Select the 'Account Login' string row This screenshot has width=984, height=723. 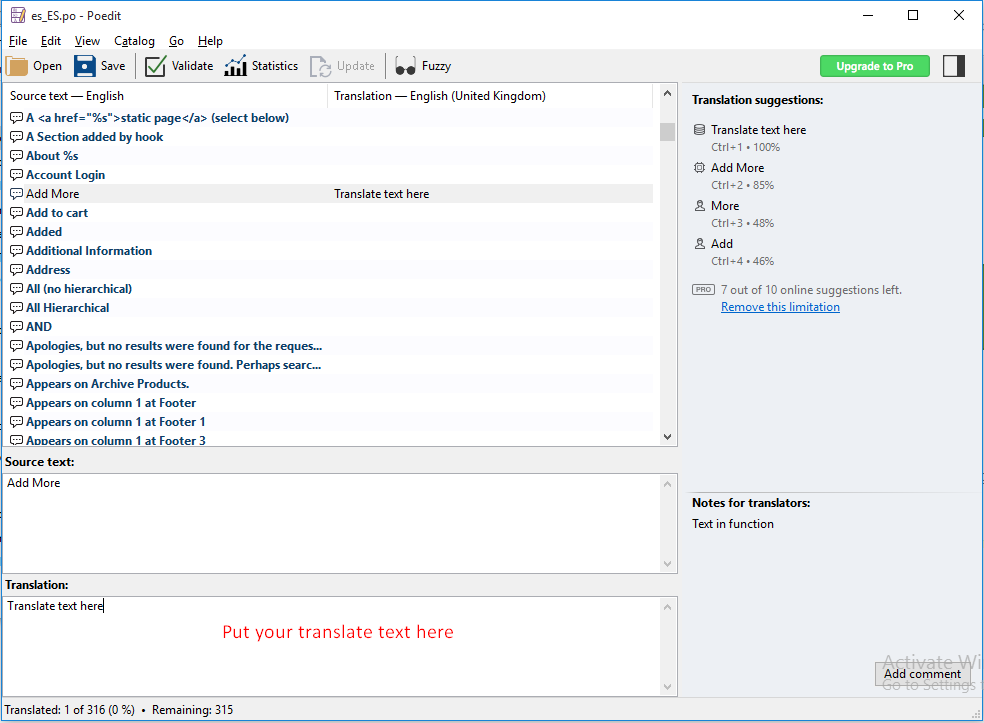pyautogui.click(x=328, y=174)
